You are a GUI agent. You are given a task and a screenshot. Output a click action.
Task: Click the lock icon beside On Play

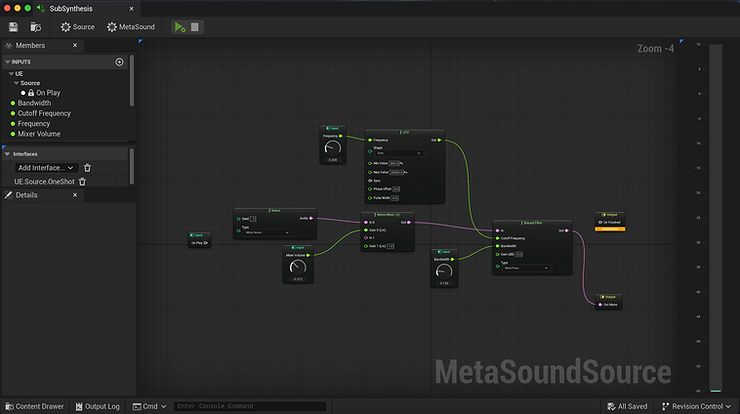(x=31, y=93)
